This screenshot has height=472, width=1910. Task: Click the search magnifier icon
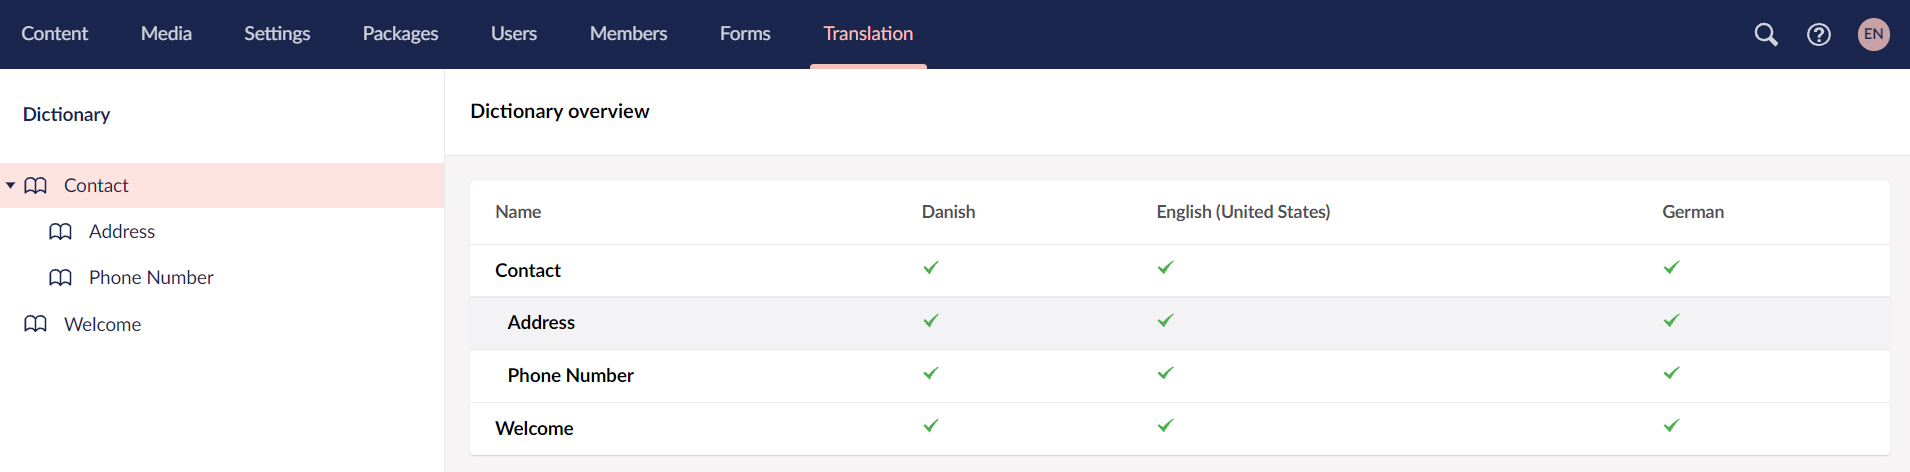tap(1766, 34)
